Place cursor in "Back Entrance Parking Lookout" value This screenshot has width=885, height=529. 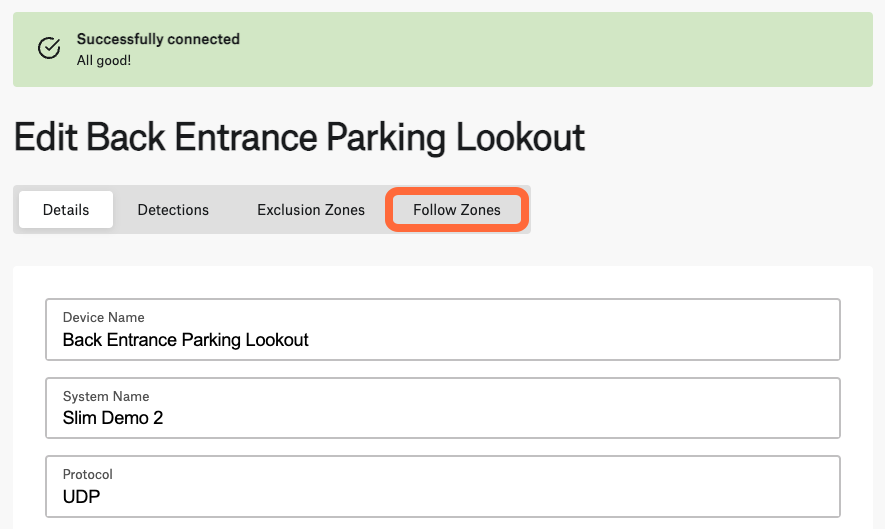tap(186, 340)
